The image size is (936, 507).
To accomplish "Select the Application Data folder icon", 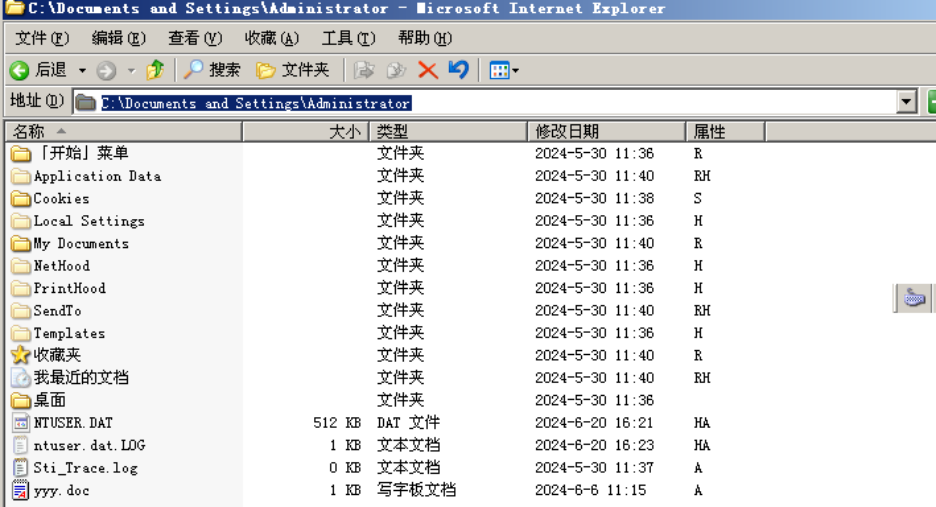I will [x=21, y=176].
